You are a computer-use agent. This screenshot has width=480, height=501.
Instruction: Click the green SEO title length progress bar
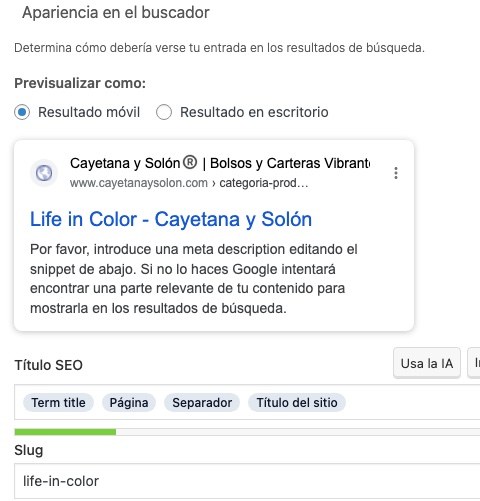point(65,432)
